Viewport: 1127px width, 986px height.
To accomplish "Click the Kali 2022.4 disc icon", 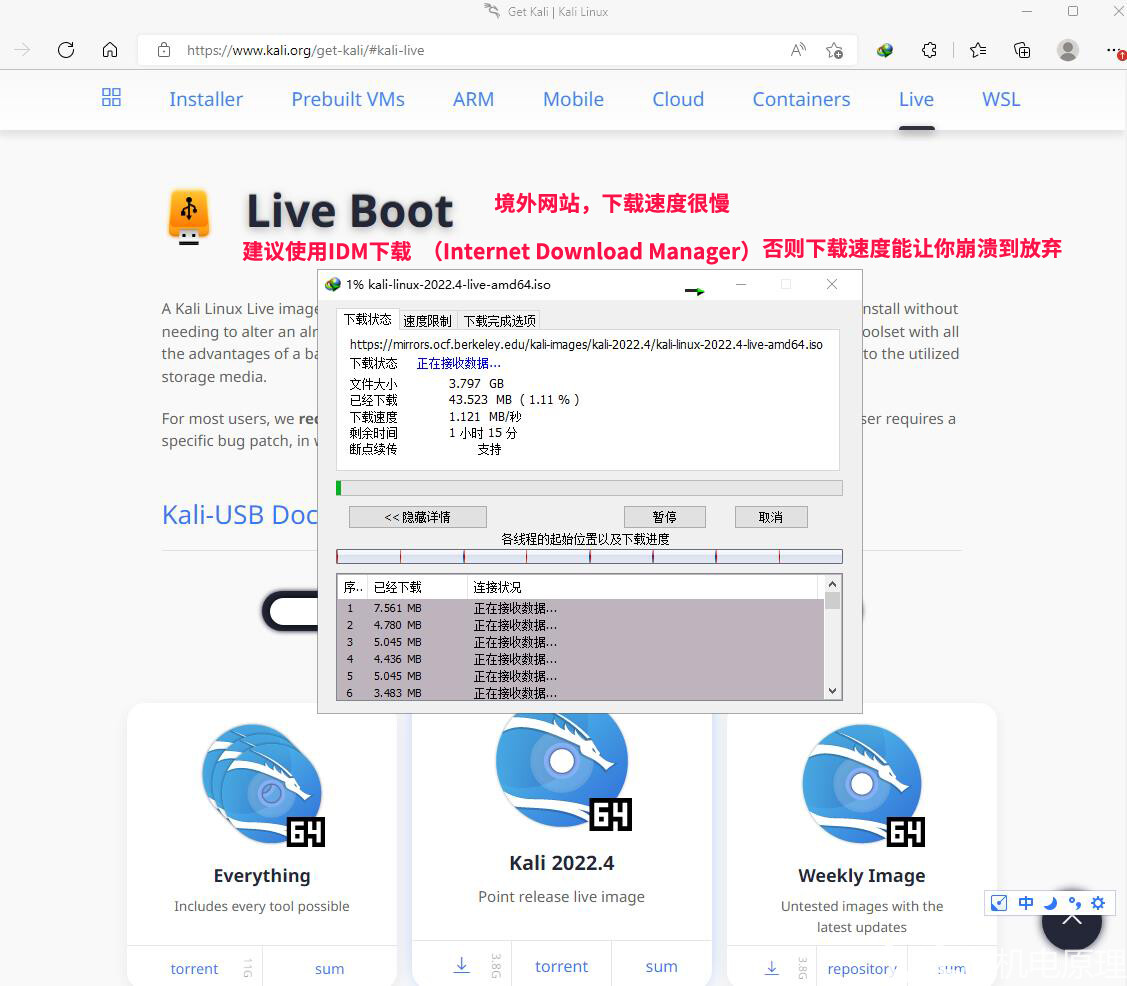I will coord(562,769).
